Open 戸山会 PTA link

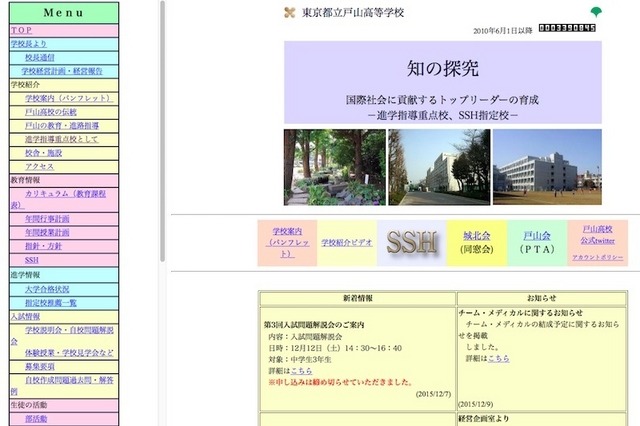[537, 235]
